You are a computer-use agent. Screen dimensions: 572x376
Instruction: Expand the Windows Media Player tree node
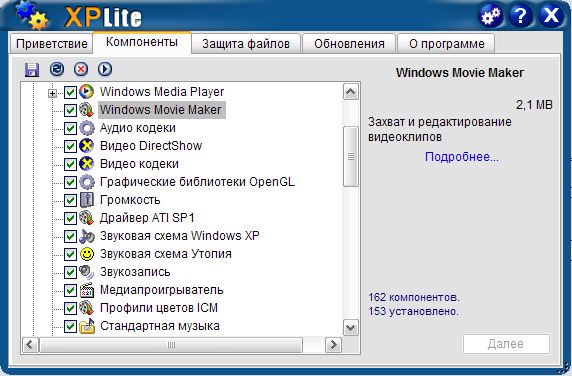[52, 94]
